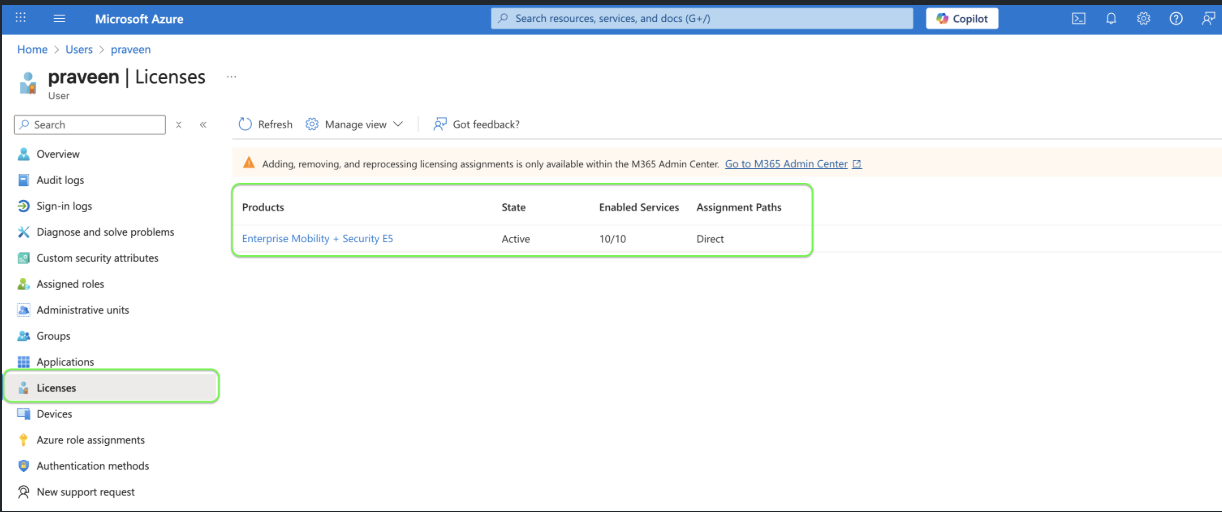The width and height of the screenshot is (1222, 512).
Task: Refresh the licenses list
Action: pyautogui.click(x=265, y=124)
